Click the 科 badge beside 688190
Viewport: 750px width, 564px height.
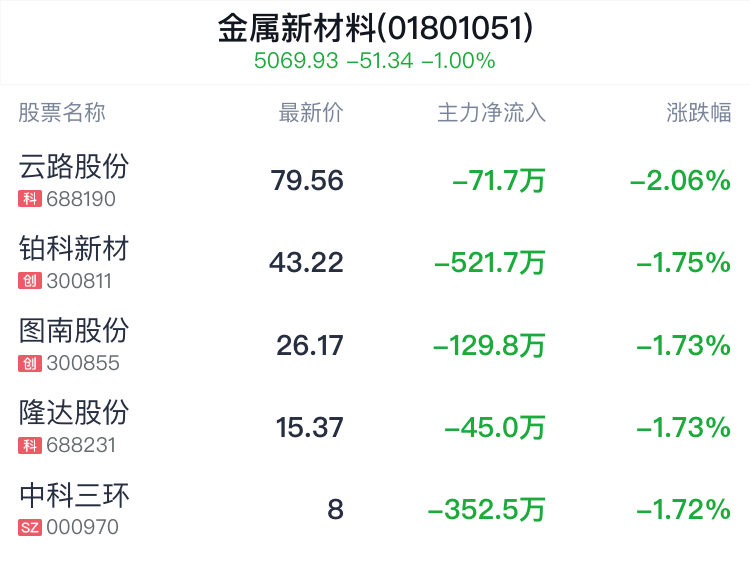pyautogui.click(x=30, y=199)
